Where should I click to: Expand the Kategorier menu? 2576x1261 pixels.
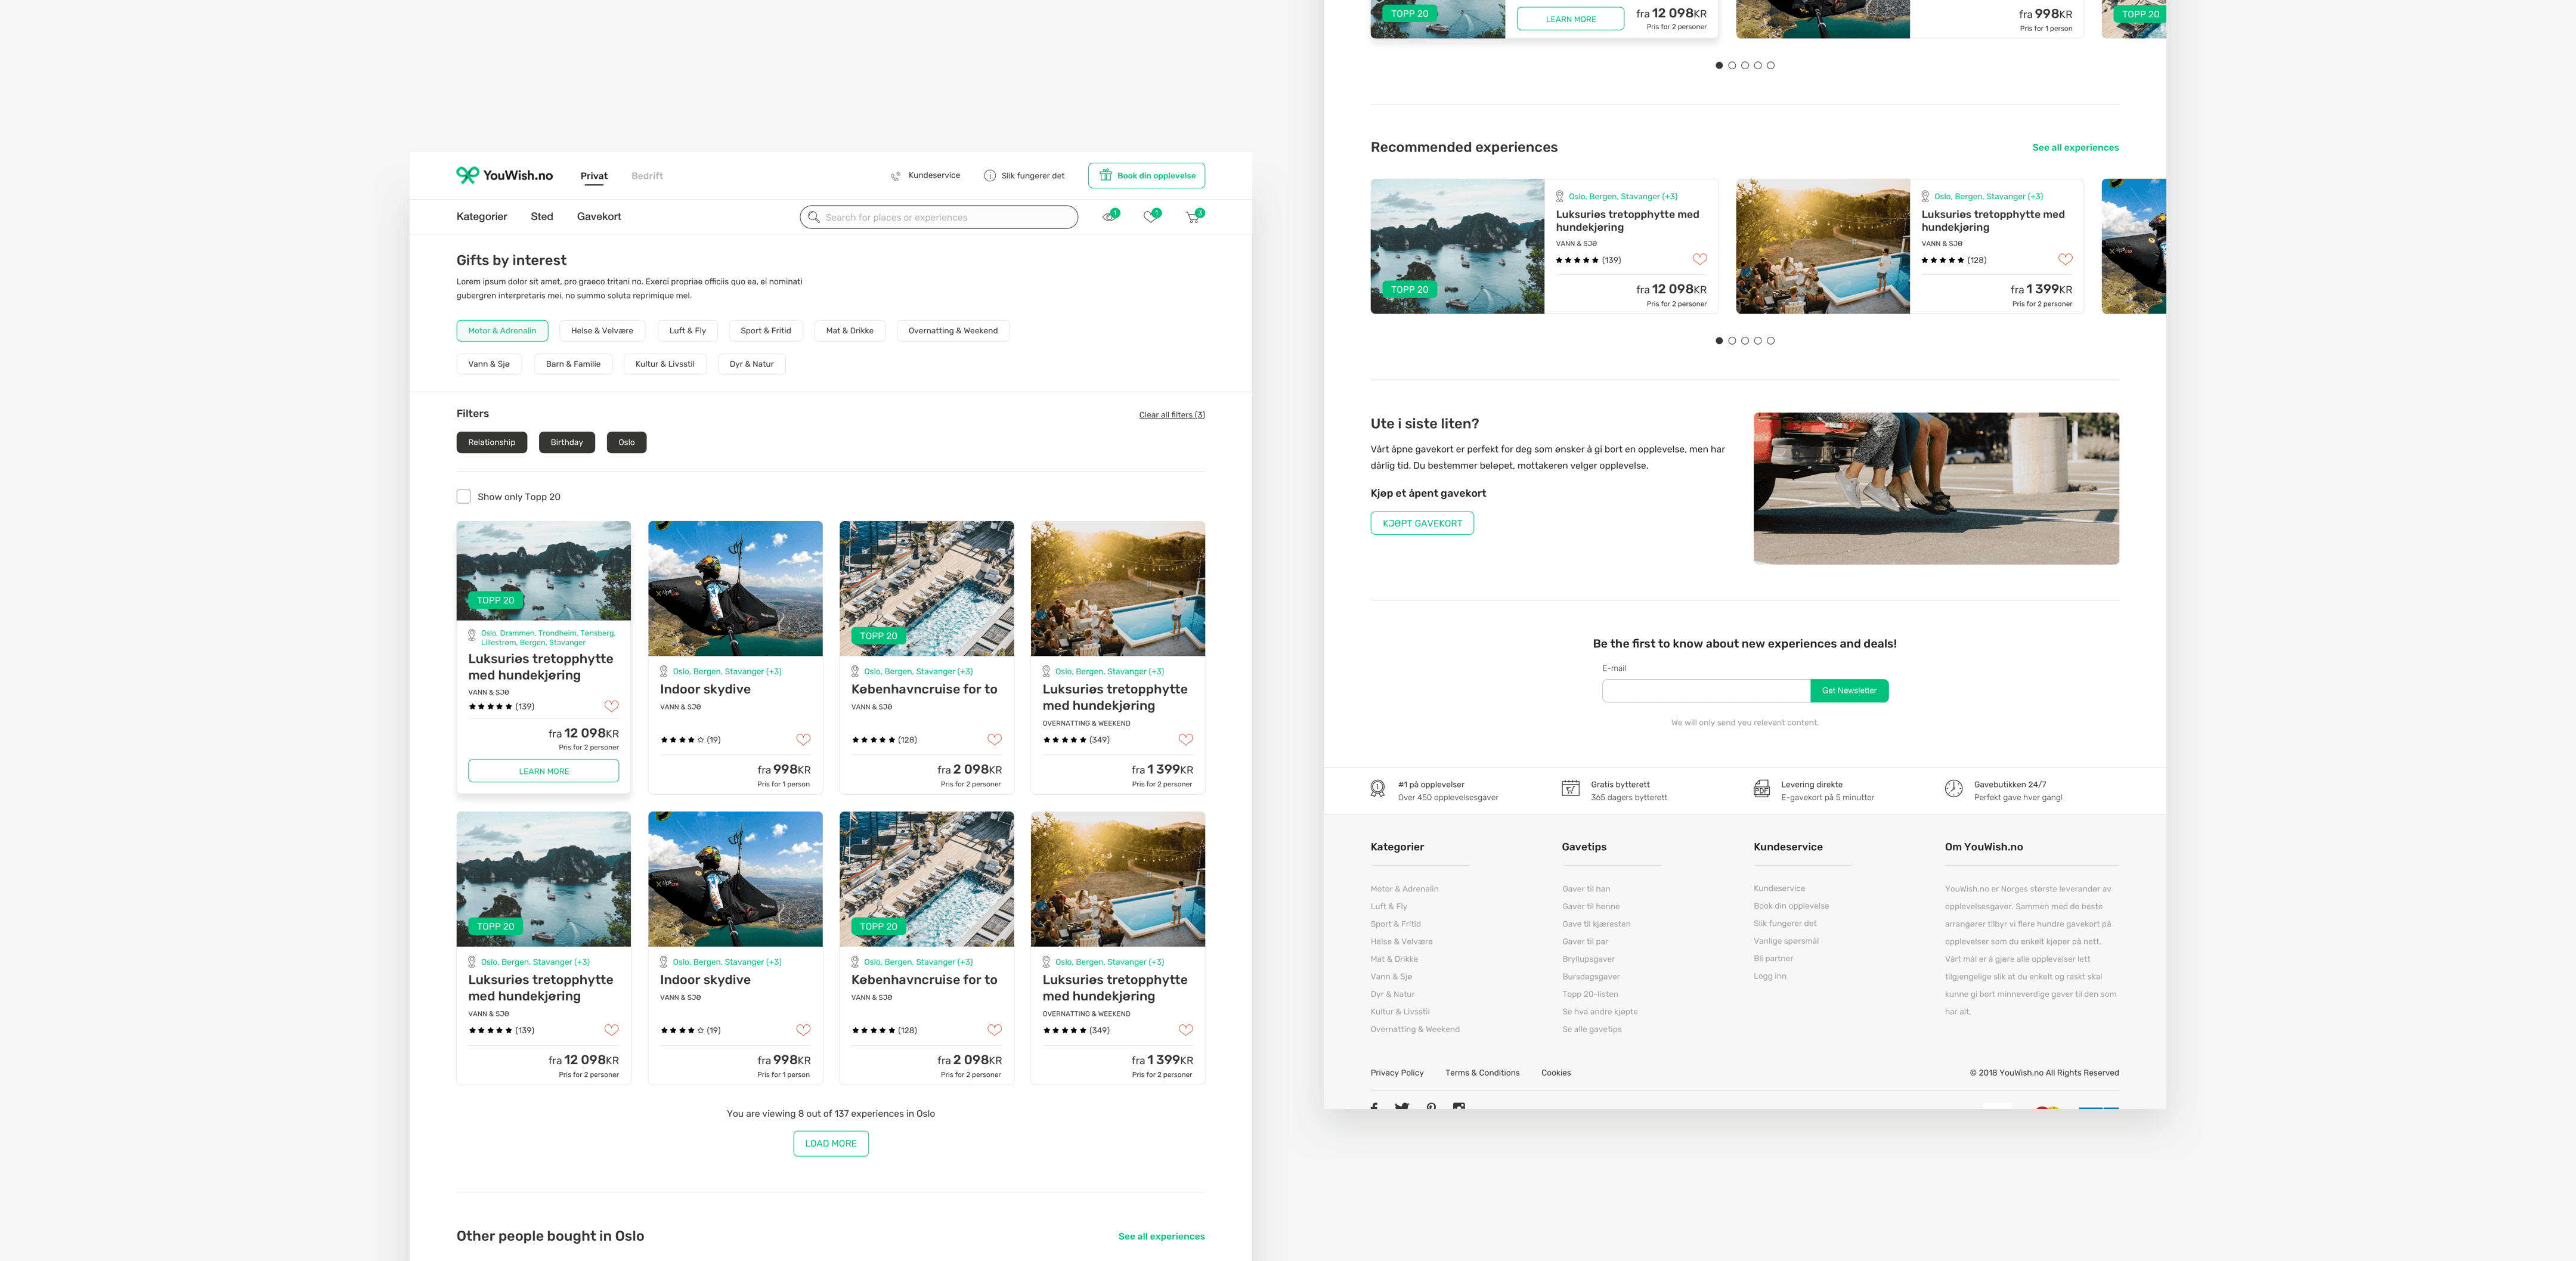pyautogui.click(x=482, y=217)
